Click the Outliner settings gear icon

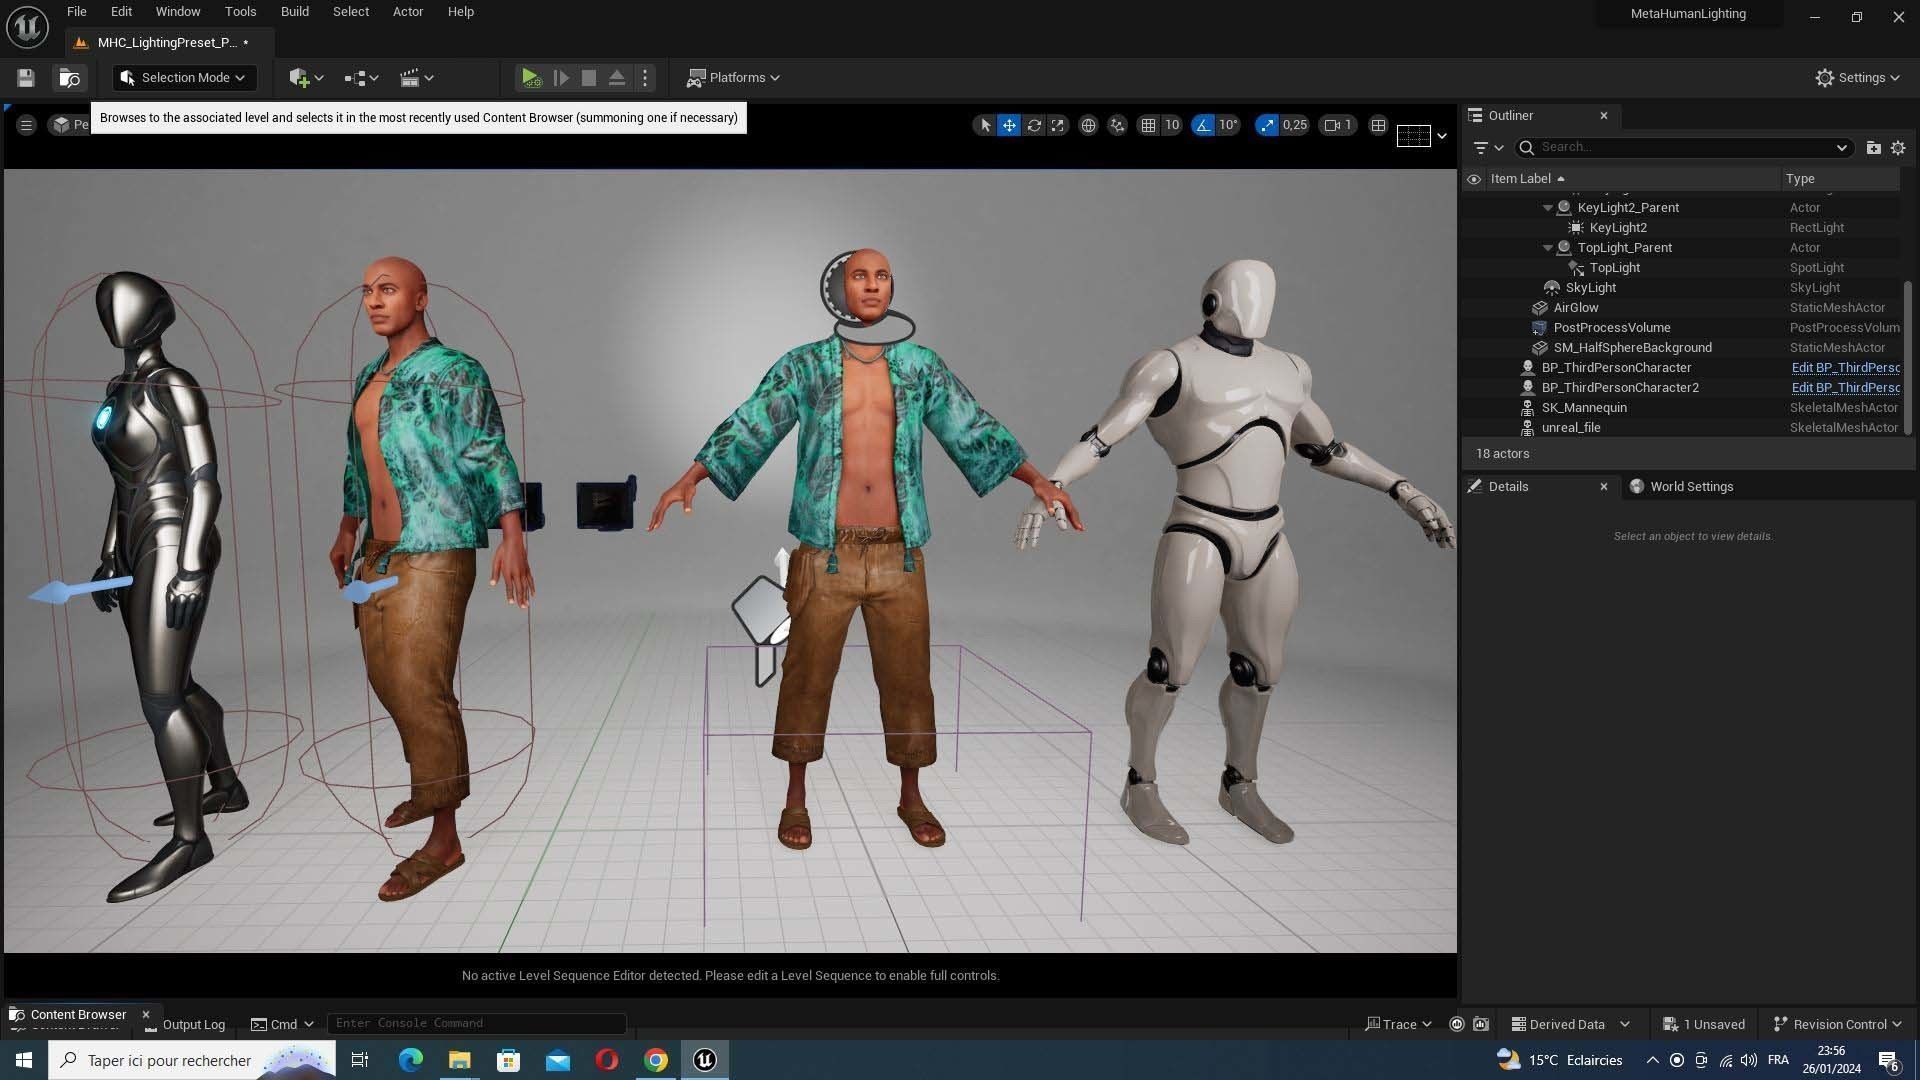point(1898,147)
